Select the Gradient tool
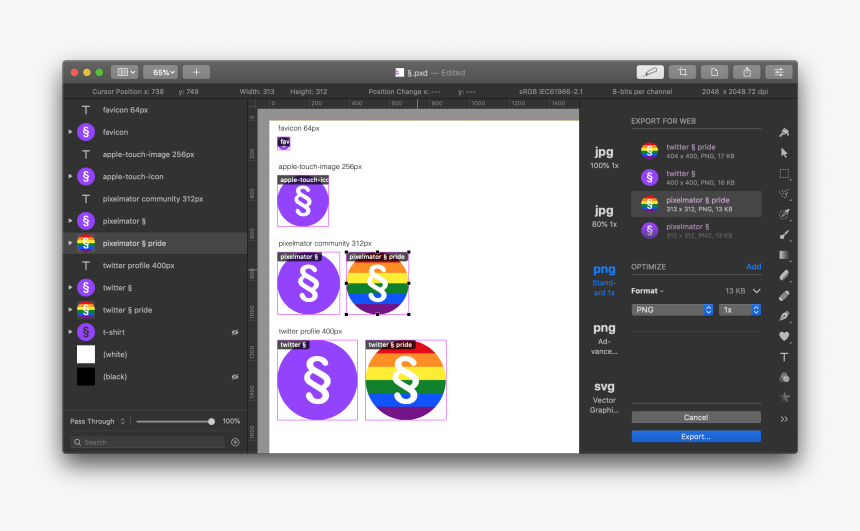This screenshot has height=531, width=860. (x=784, y=255)
